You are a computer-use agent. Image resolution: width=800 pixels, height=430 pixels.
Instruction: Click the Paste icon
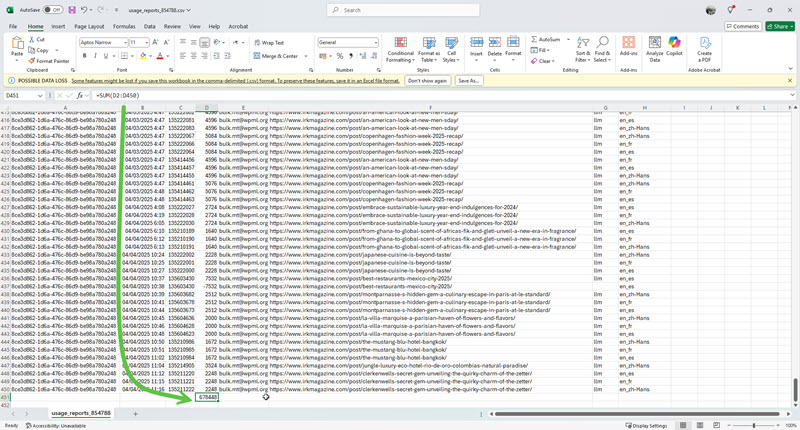coord(17,43)
